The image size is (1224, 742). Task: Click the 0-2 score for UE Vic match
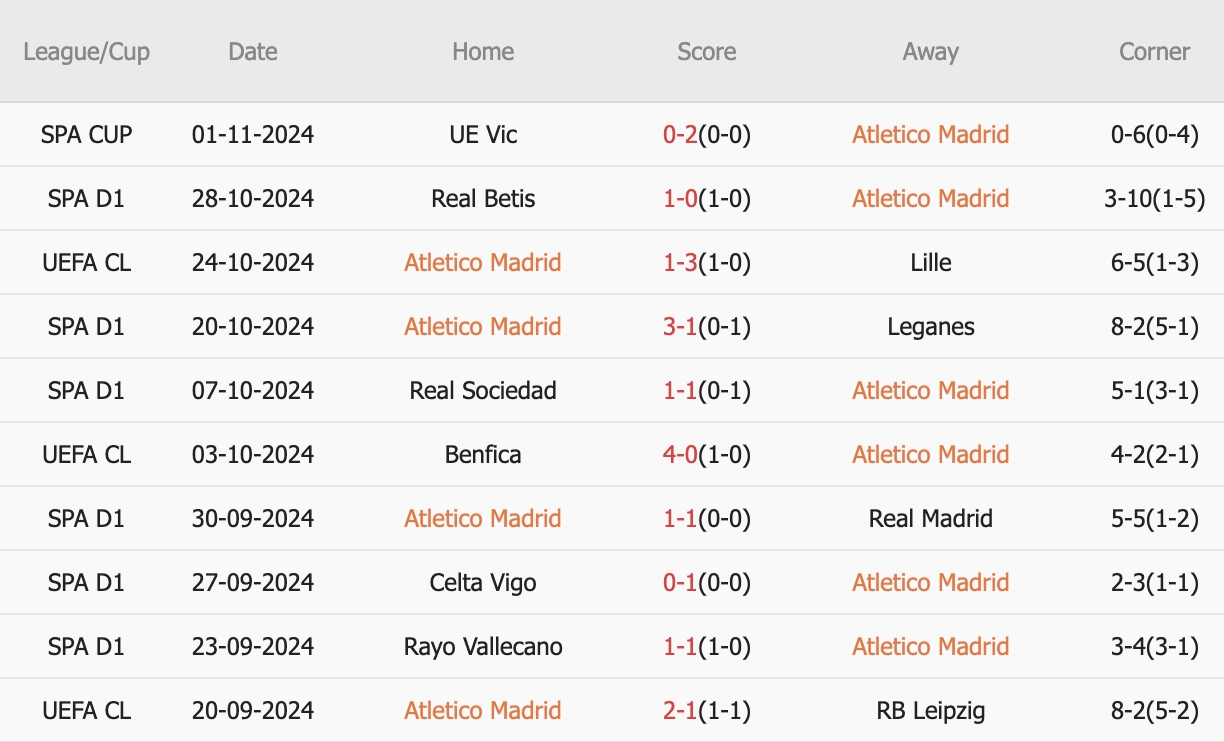pos(679,135)
